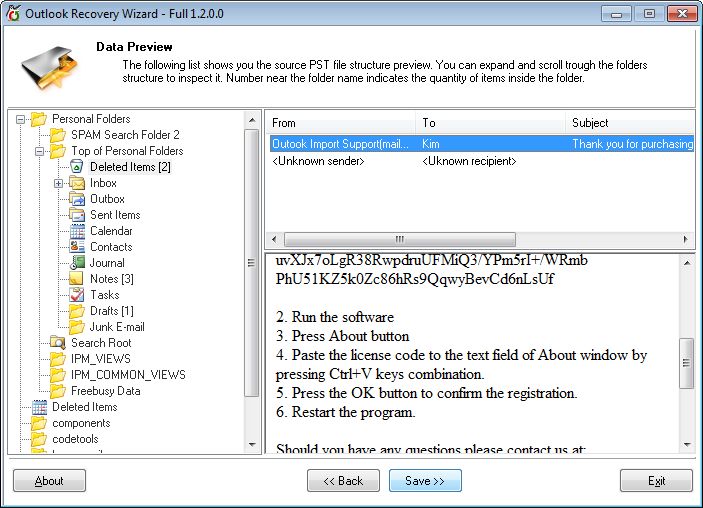
Task: Click the recipient cell reading Kim
Action: click(431, 144)
